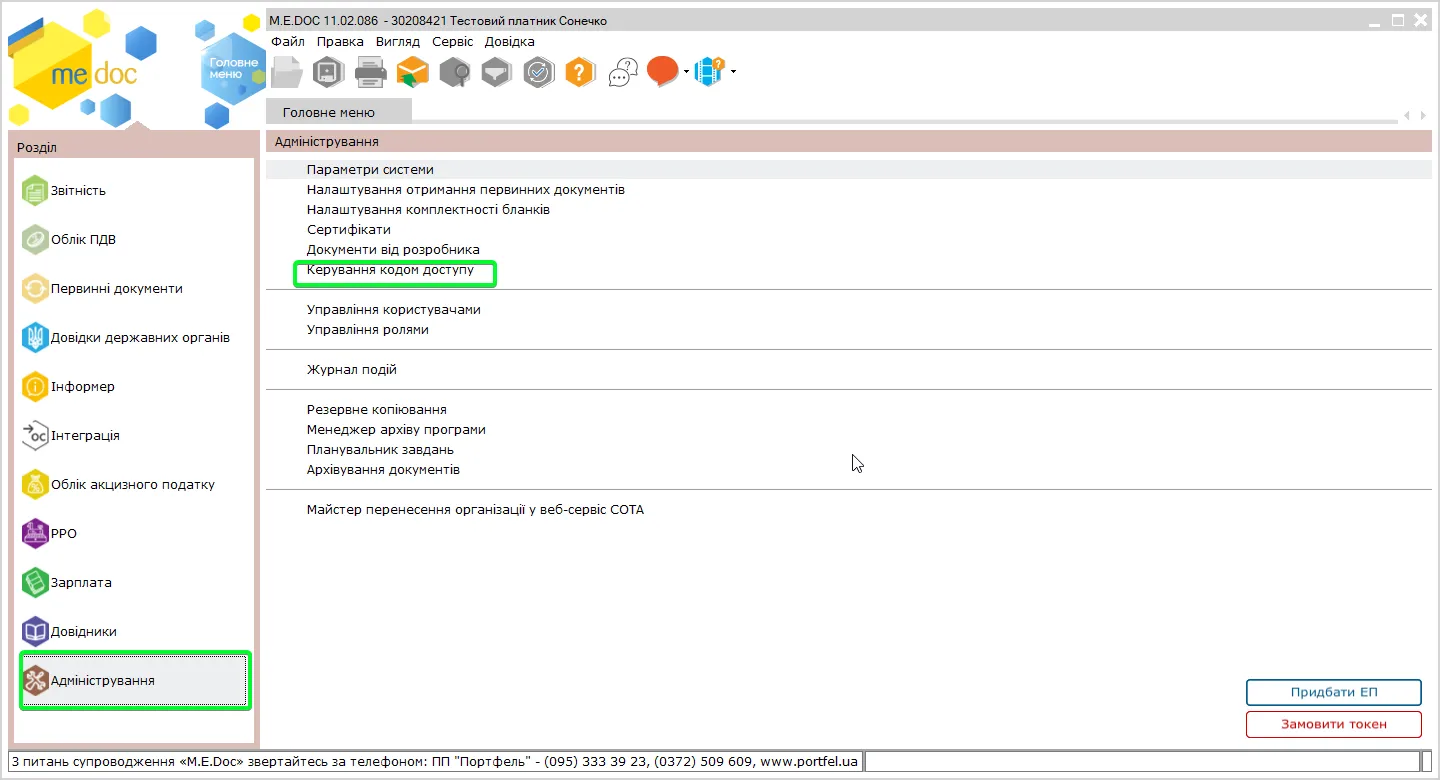
Task: Select the Звітність section label
Action: (78, 191)
